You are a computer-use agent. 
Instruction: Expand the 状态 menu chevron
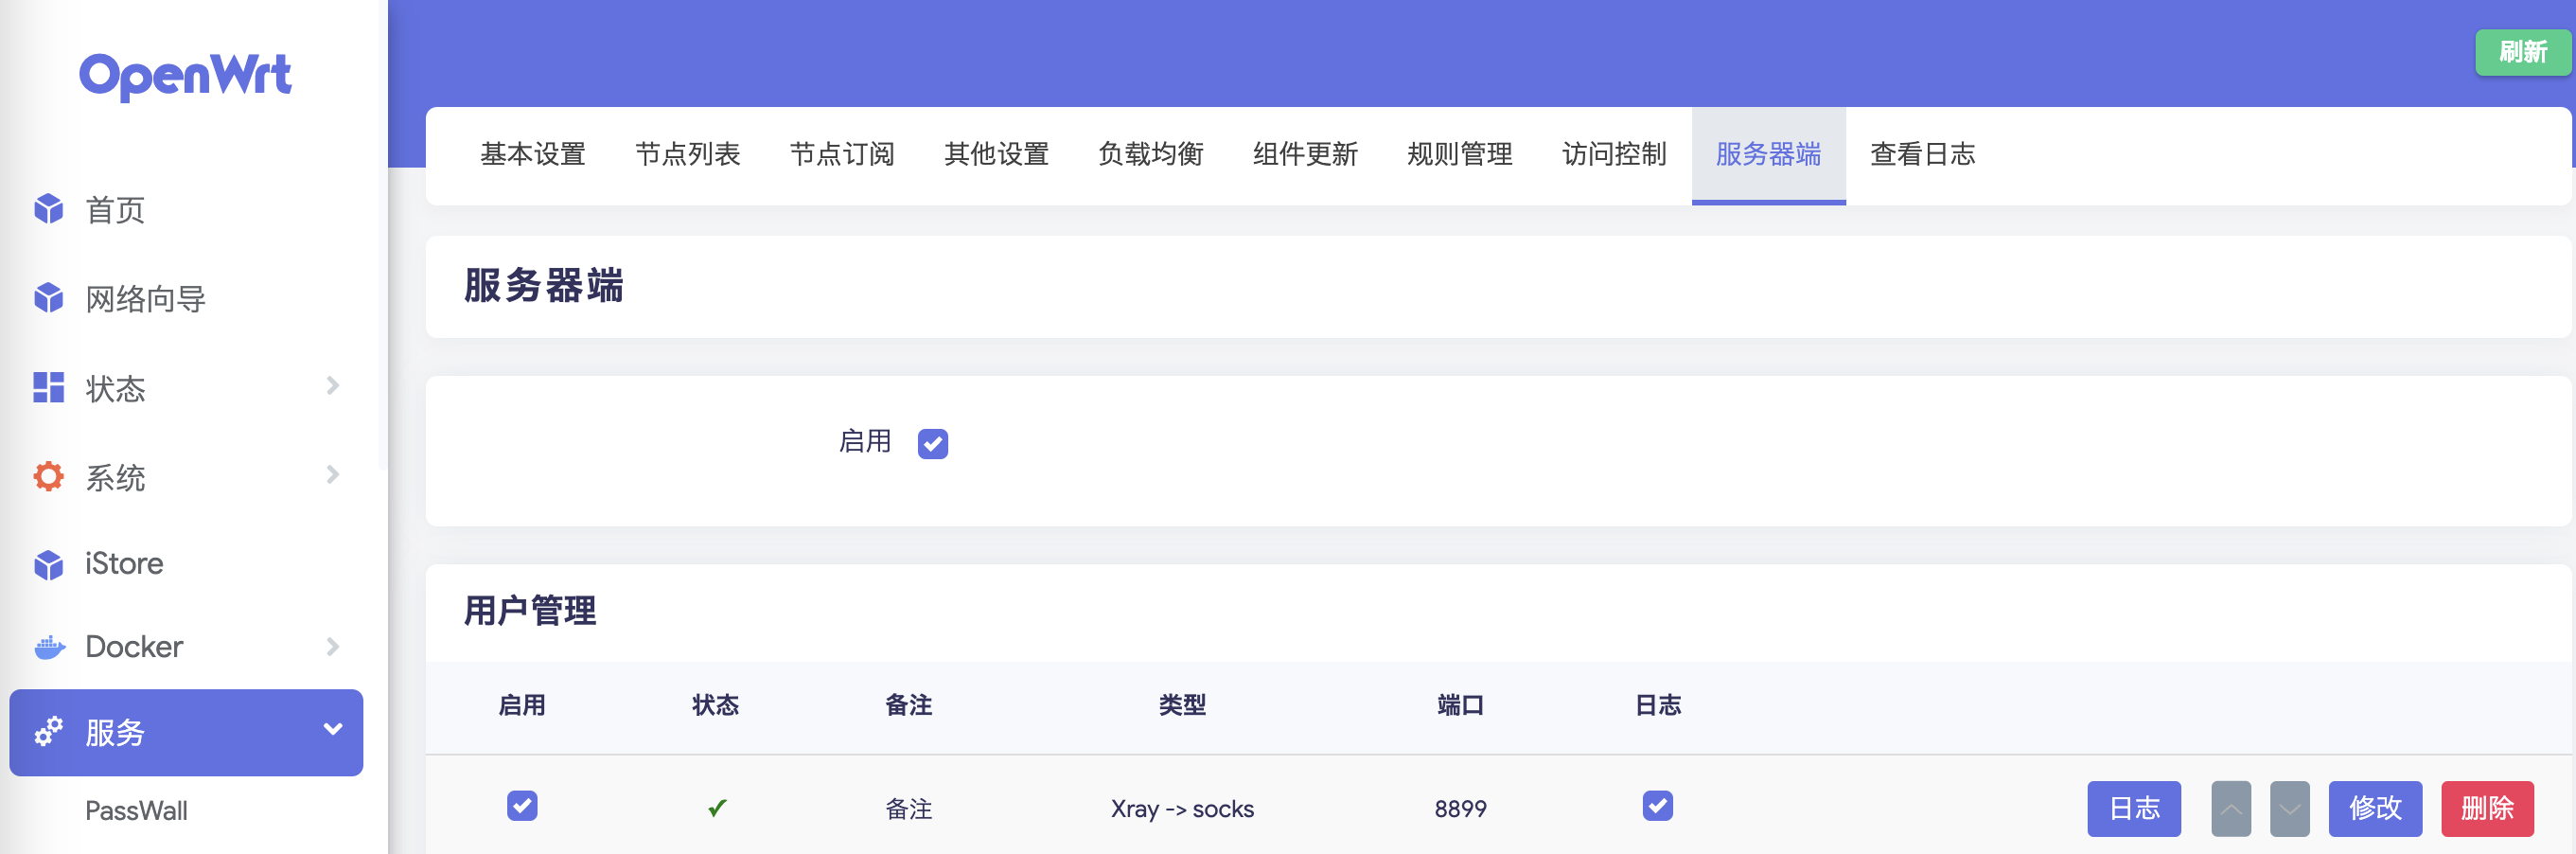(333, 386)
